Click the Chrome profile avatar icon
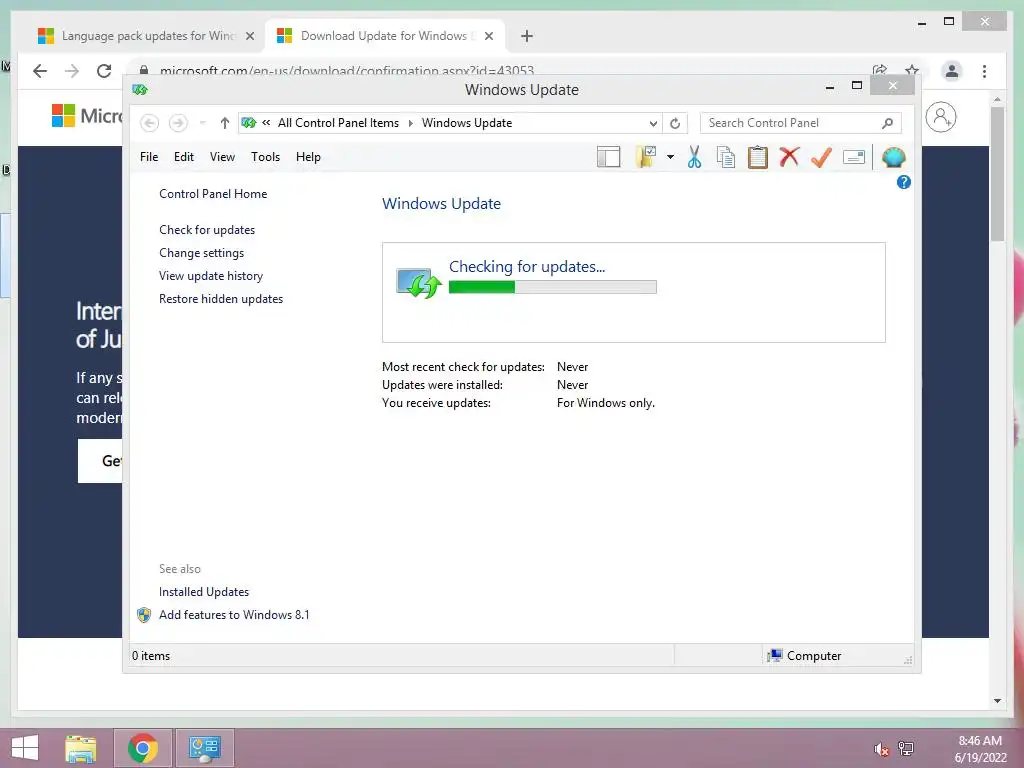 click(x=952, y=71)
